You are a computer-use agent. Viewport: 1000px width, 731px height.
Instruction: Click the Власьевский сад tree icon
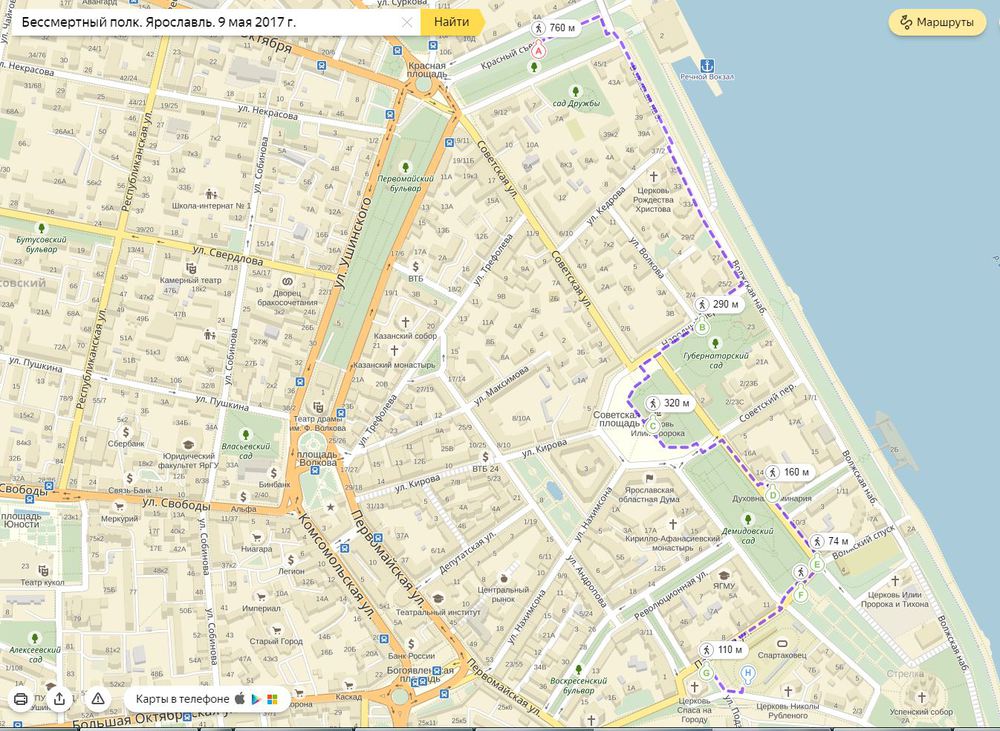pyautogui.click(x=246, y=434)
